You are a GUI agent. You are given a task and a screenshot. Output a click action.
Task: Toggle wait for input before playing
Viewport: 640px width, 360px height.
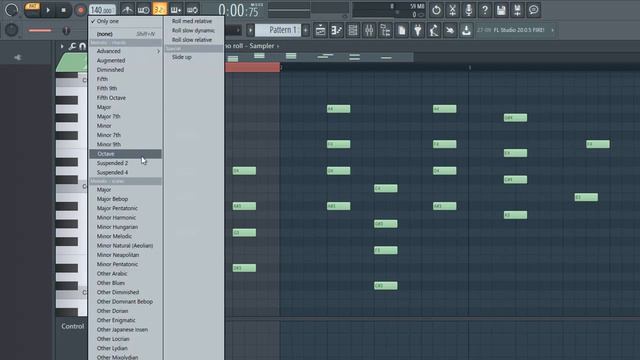143,10
